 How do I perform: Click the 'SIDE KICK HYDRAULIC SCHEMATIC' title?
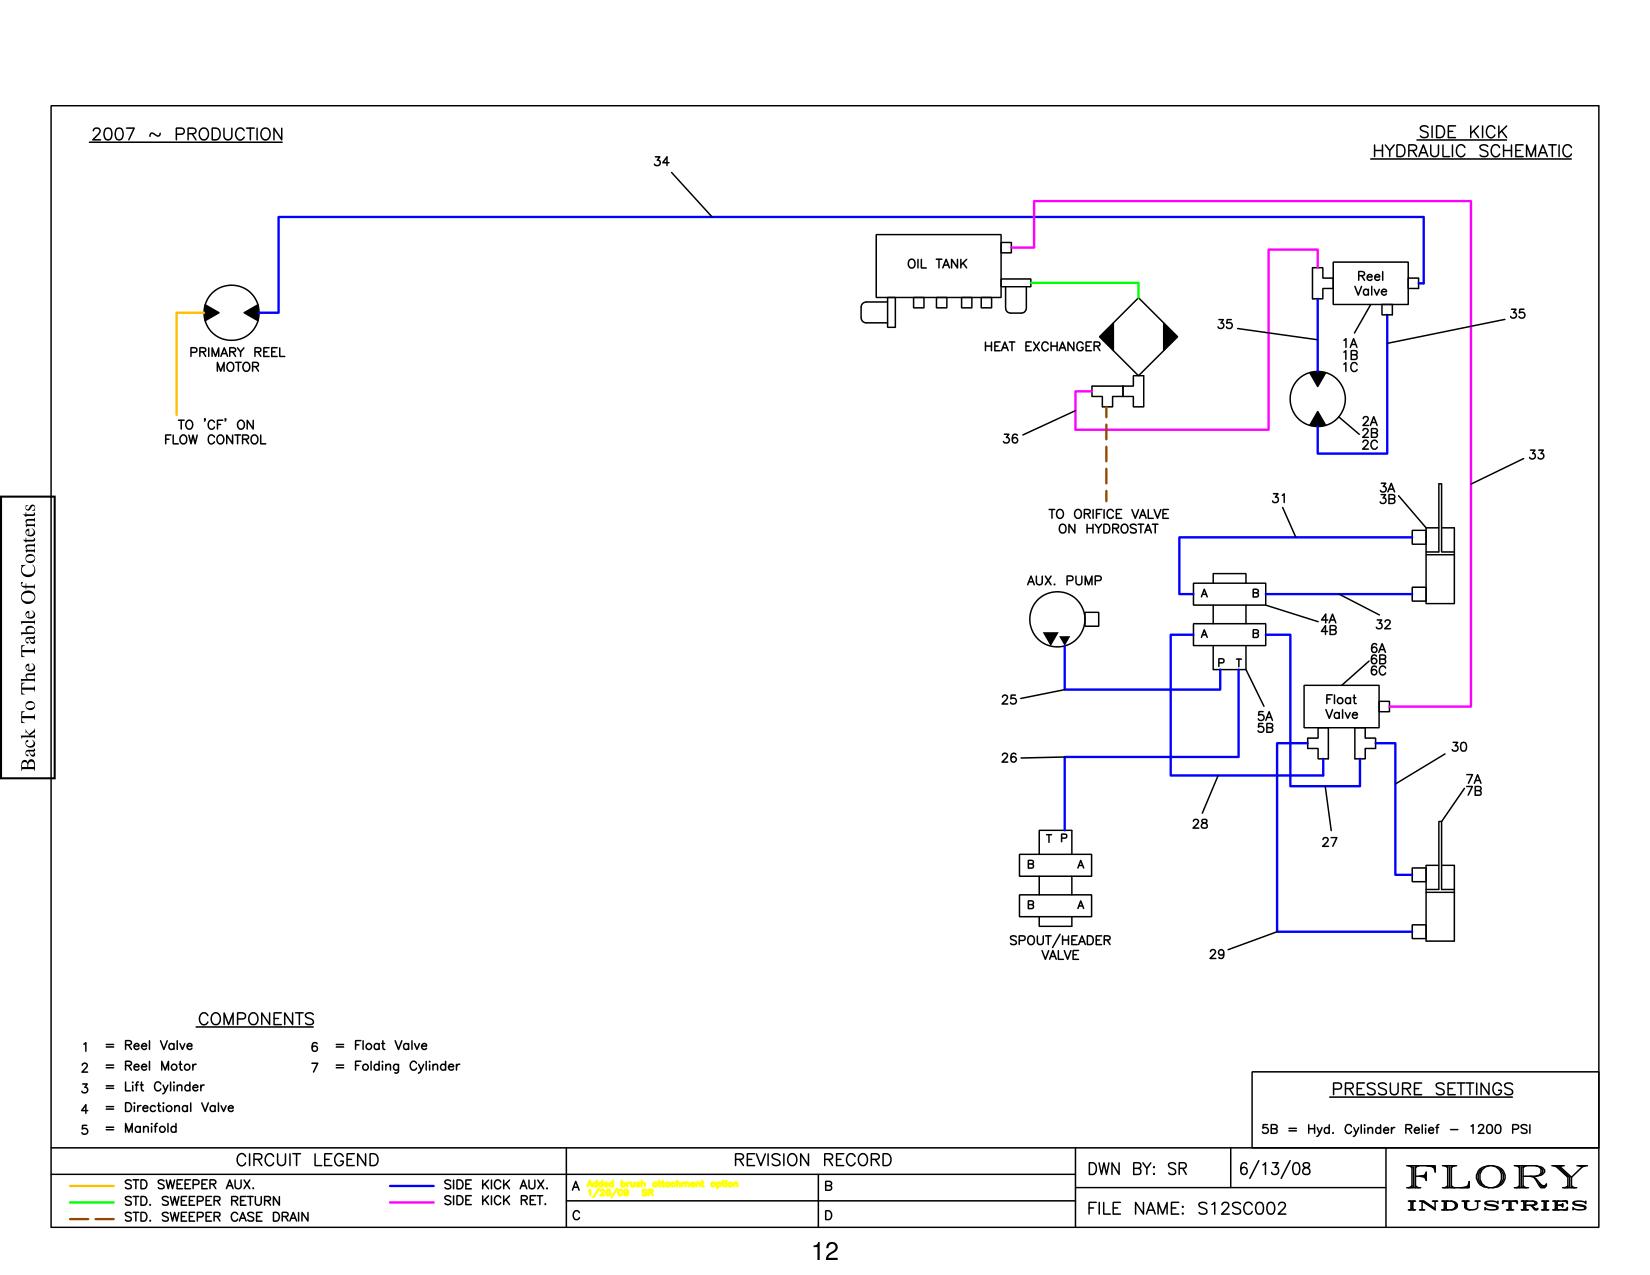click(x=1471, y=141)
